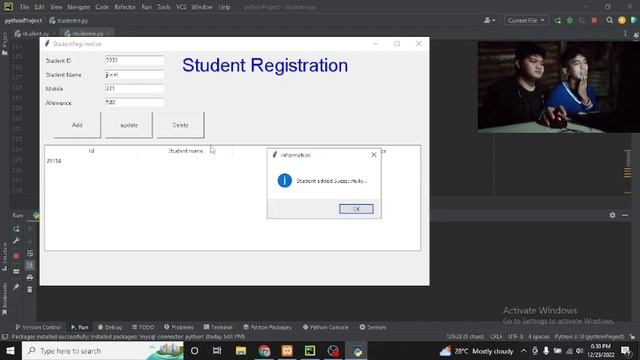Open the Edit menu in PyCharm

click(39, 7)
